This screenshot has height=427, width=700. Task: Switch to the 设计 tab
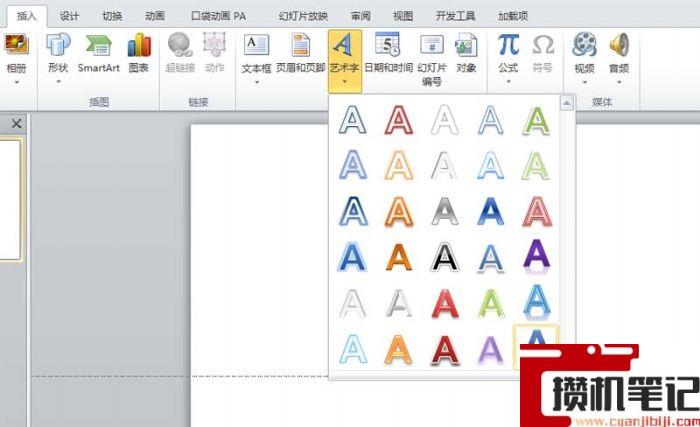[69, 16]
